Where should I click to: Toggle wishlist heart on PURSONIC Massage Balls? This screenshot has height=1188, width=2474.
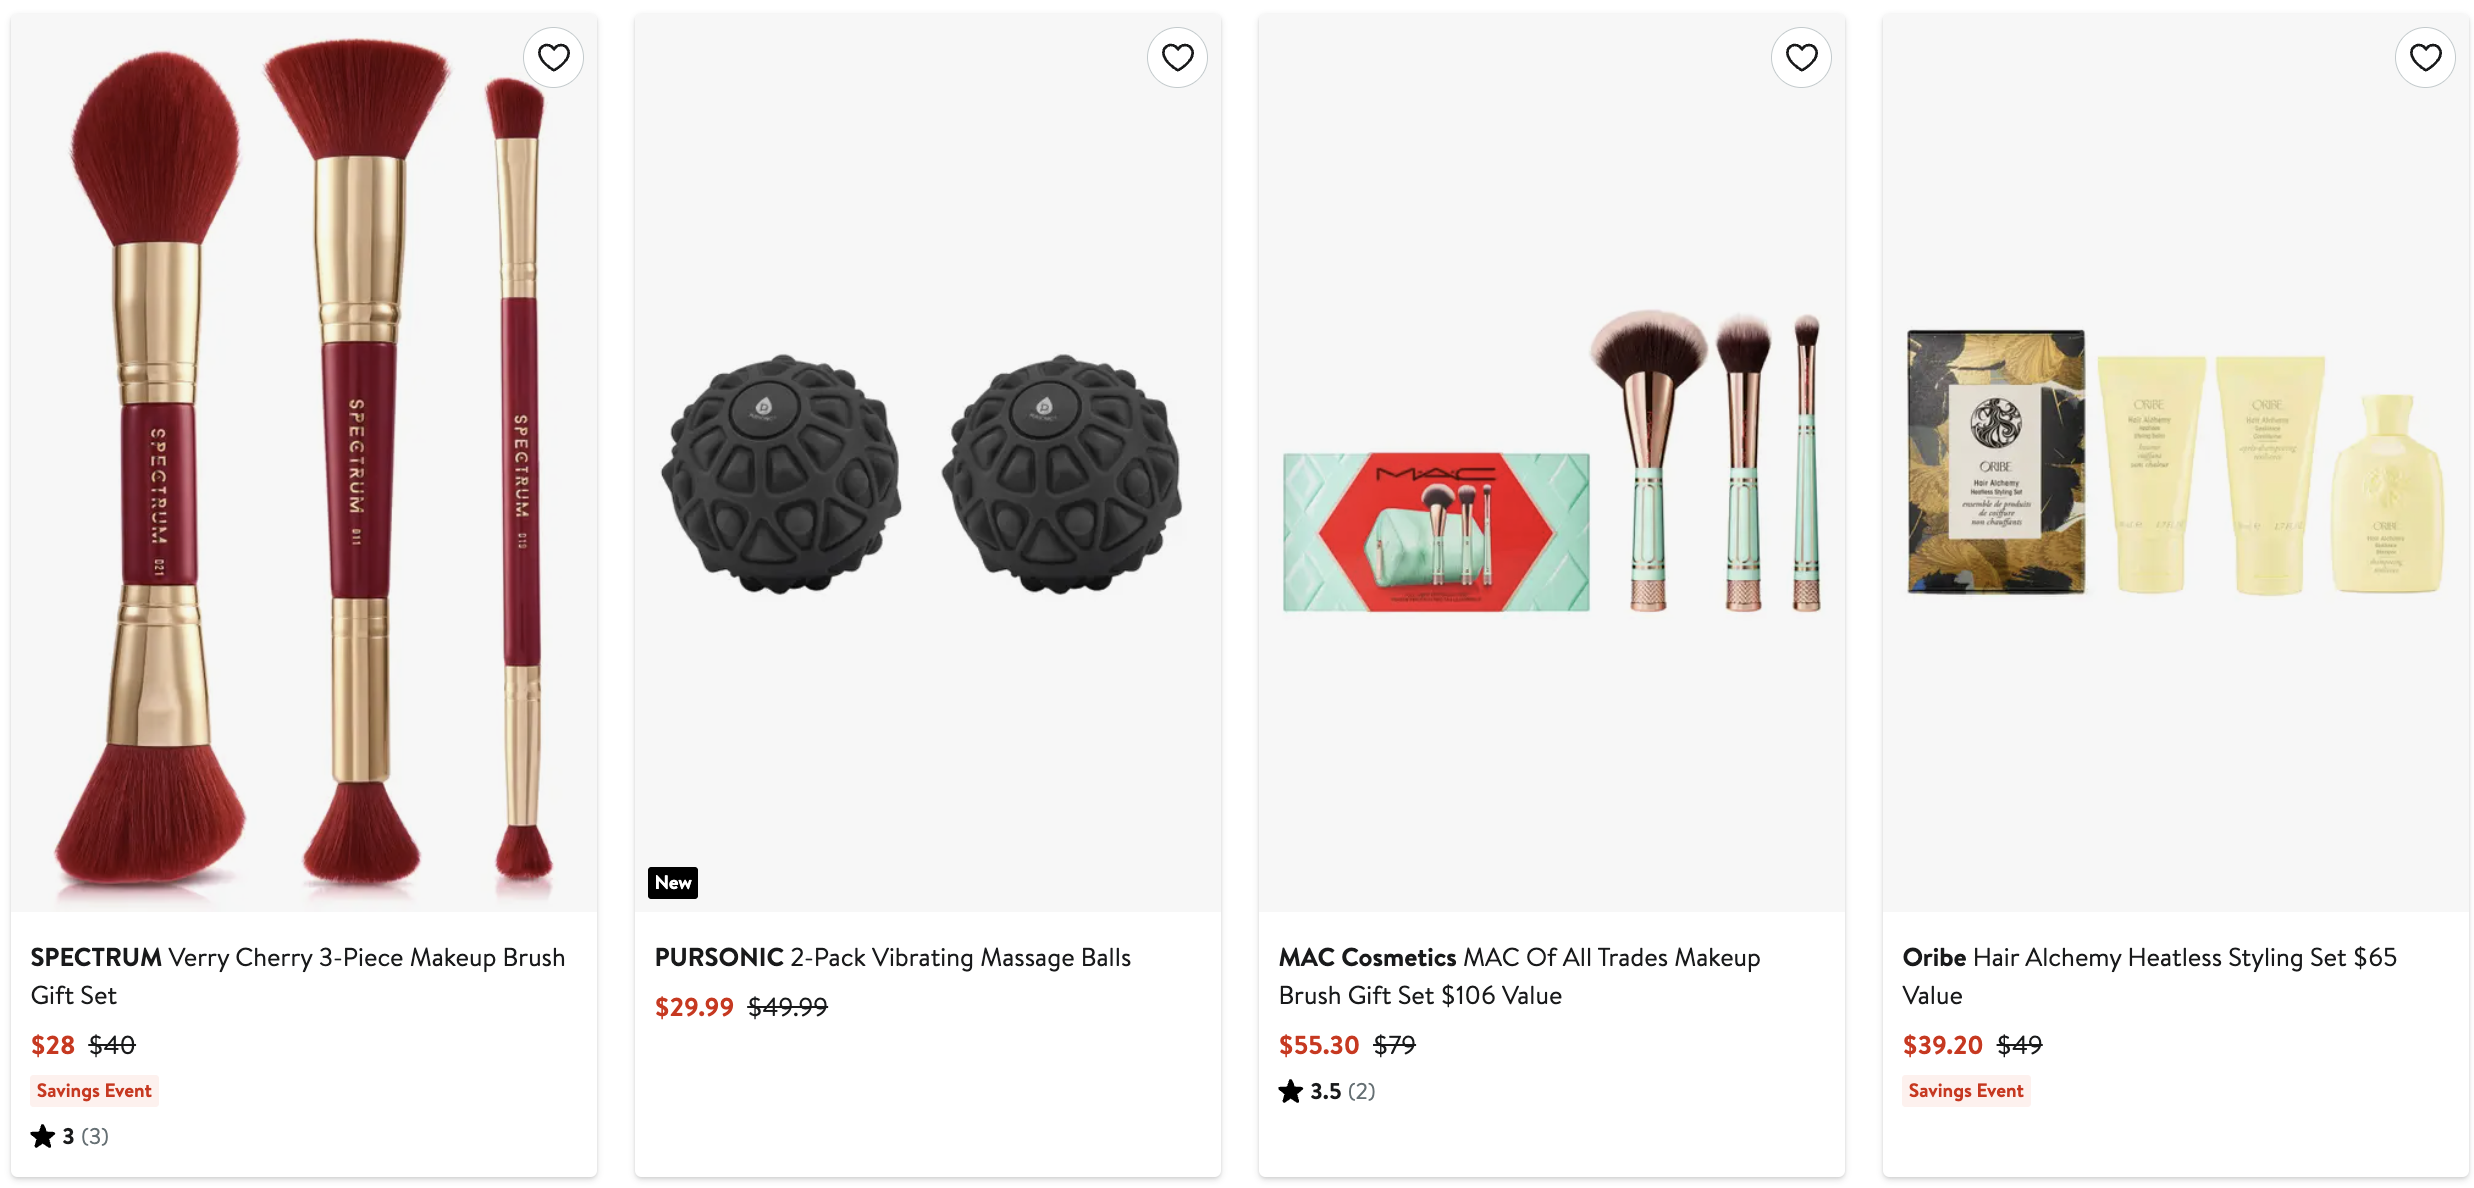(x=1177, y=58)
